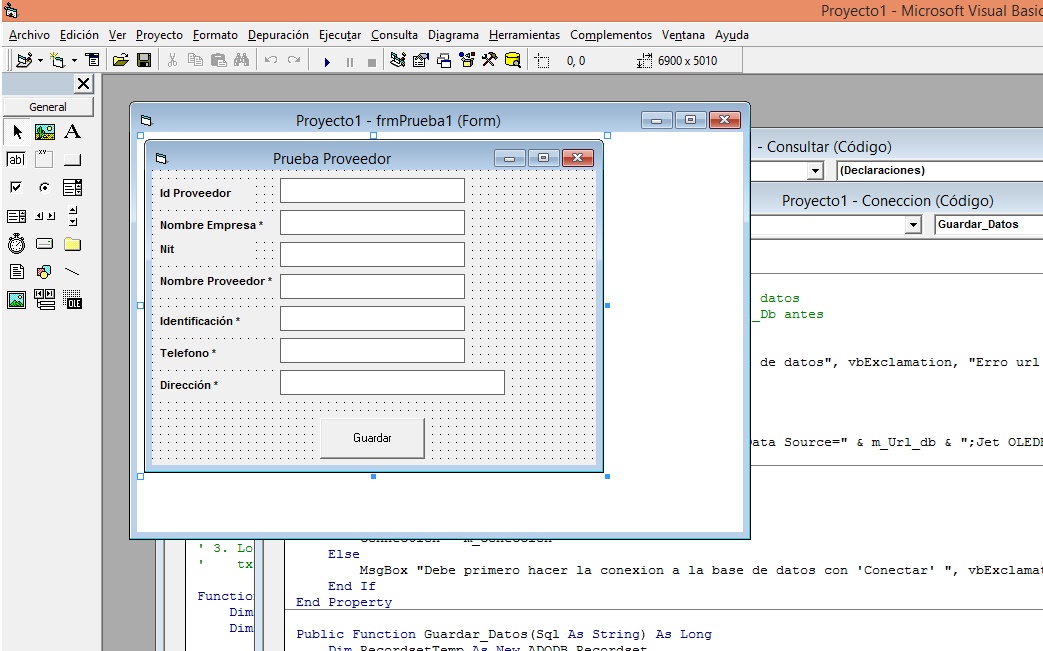Select the PictureBox tool in the toolbox
Screen dimensions: 1043x651
(x=45, y=132)
